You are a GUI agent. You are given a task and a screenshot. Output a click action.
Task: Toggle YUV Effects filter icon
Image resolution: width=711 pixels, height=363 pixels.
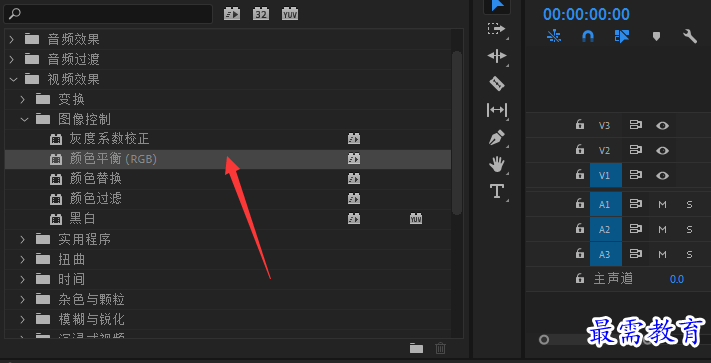(290, 14)
